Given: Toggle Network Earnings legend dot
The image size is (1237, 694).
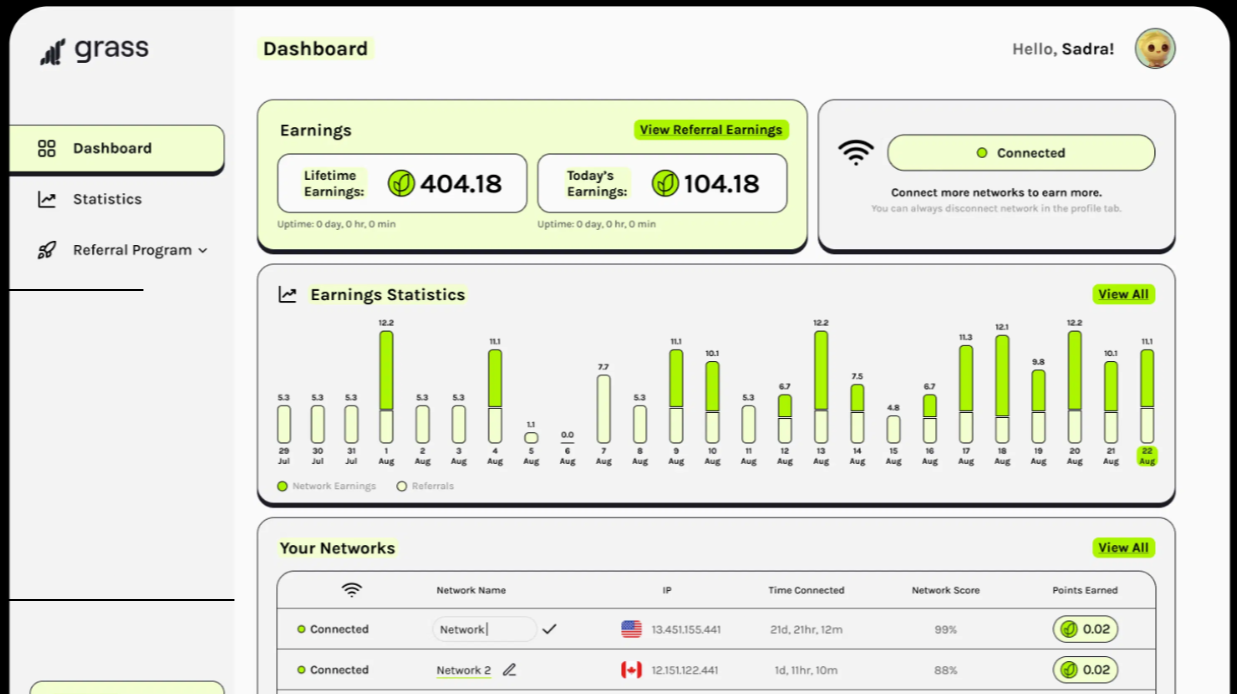Looking at the screenshot, I should pos(283,486).
